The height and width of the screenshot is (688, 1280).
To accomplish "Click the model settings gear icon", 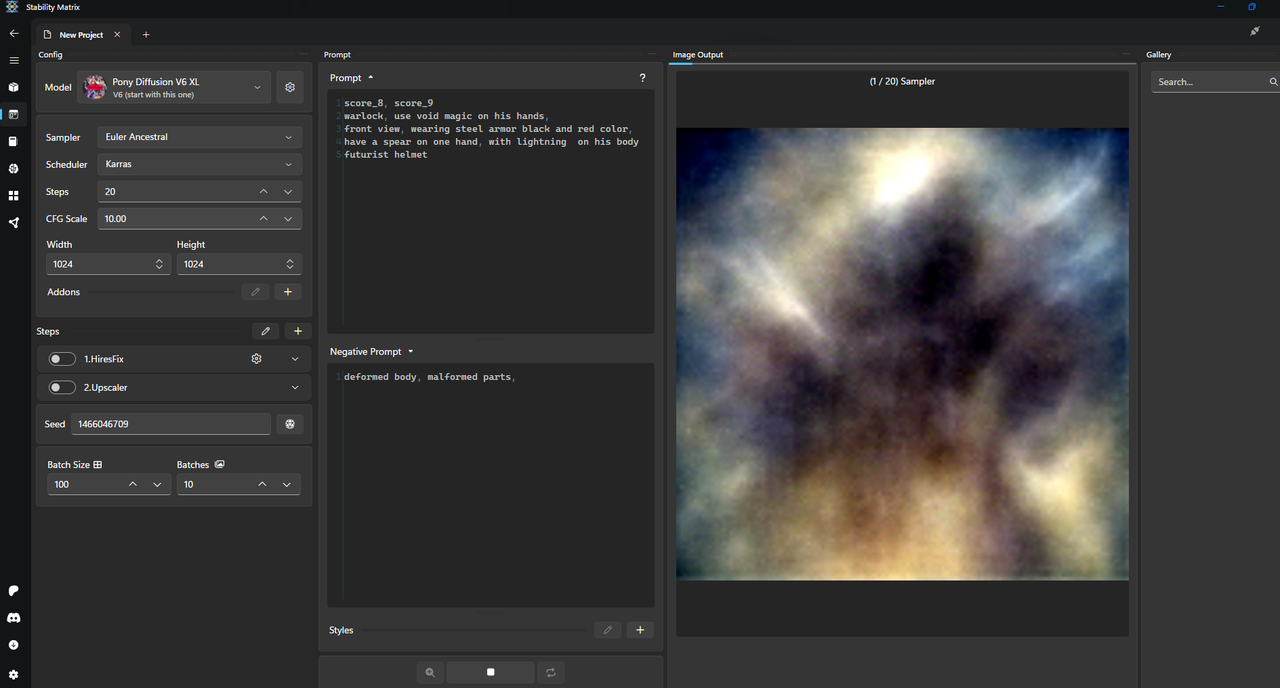I will tap(290, 87).
